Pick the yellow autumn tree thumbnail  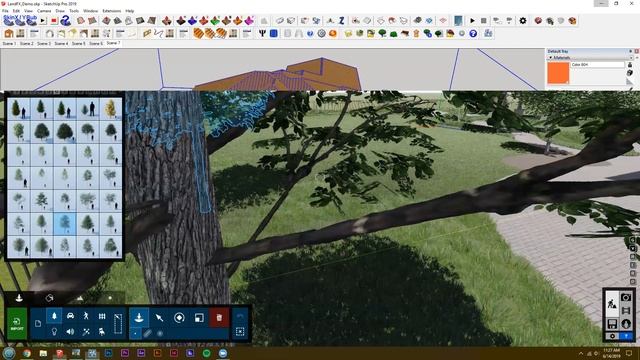point(110,109)
